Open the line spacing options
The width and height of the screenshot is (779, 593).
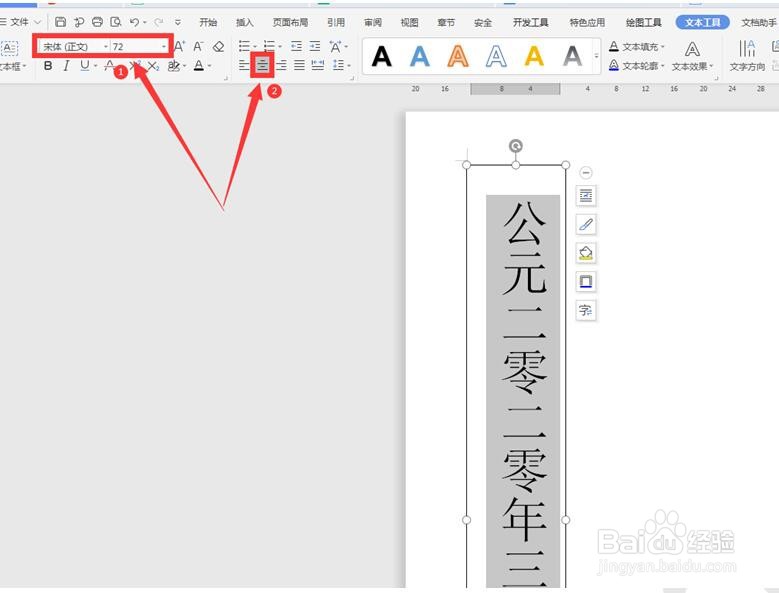339,65
